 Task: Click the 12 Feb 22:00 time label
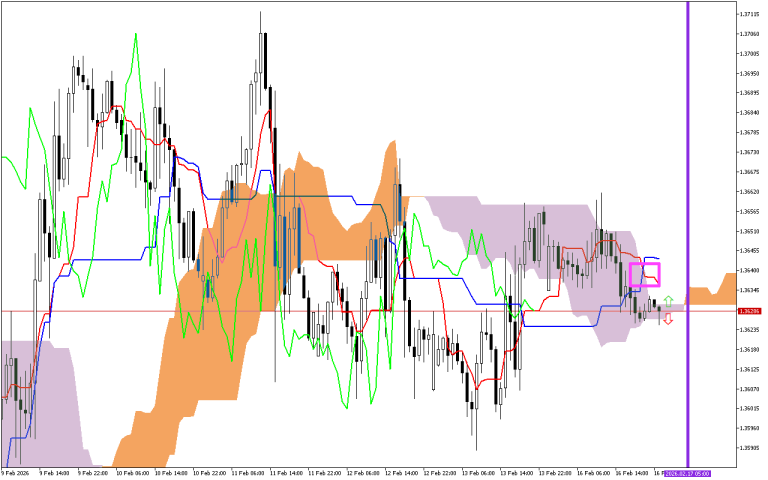(x=440, y=474)
